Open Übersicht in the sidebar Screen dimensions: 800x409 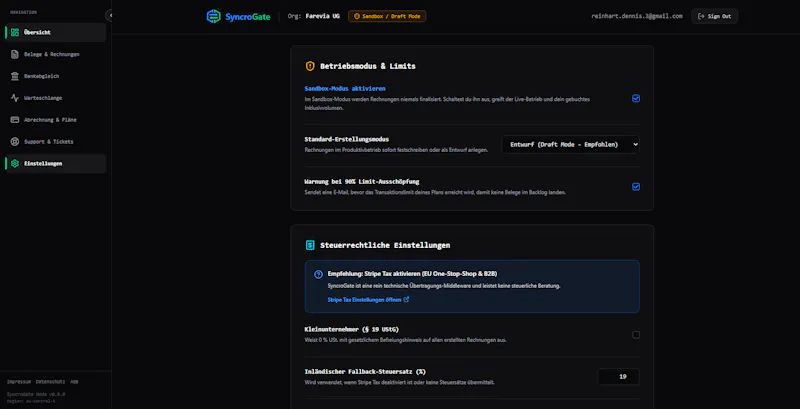pos(56,32)
